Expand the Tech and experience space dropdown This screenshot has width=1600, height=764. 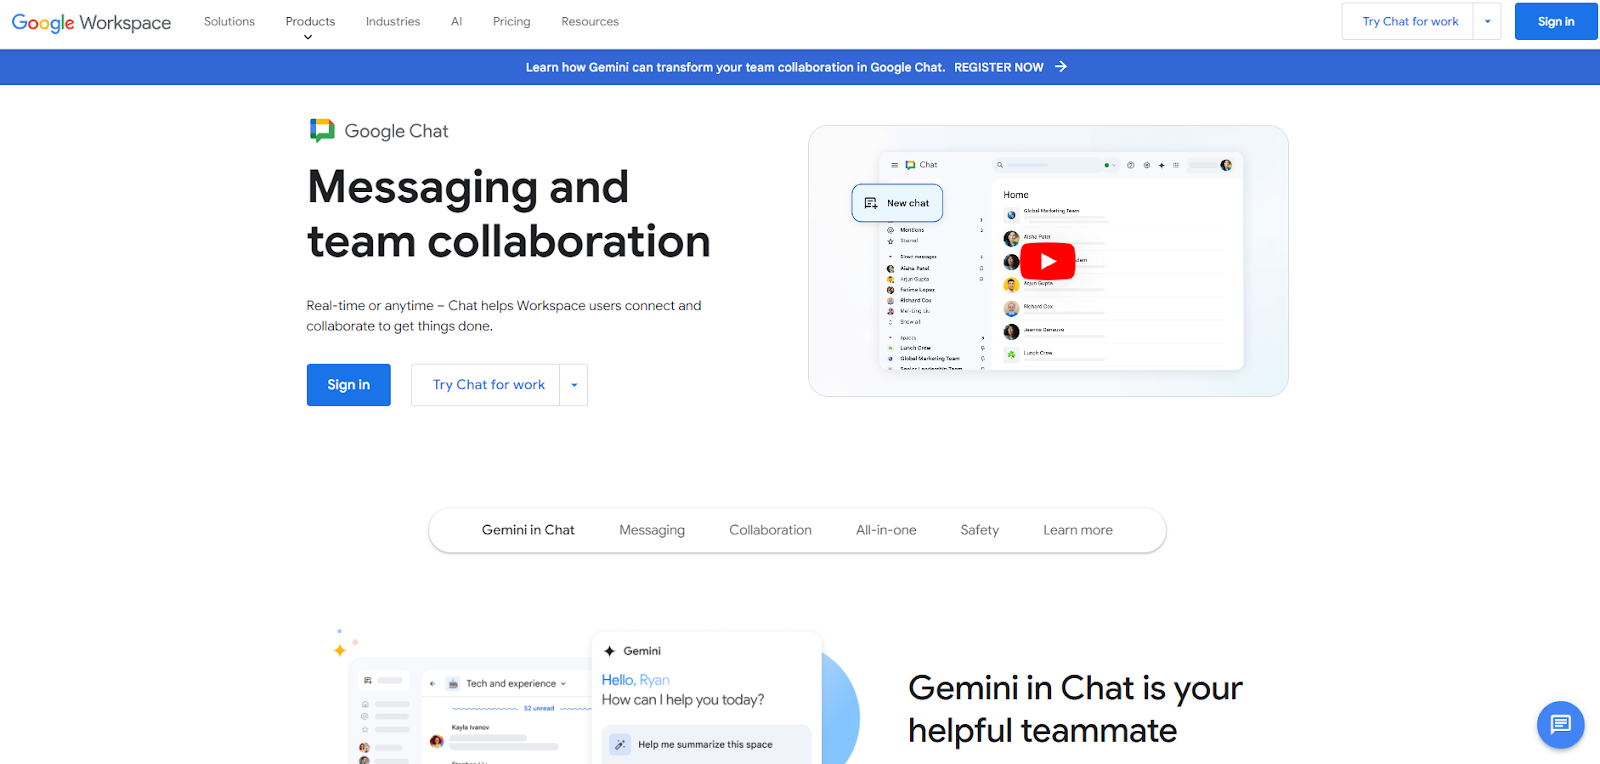(x=563, y=684)
